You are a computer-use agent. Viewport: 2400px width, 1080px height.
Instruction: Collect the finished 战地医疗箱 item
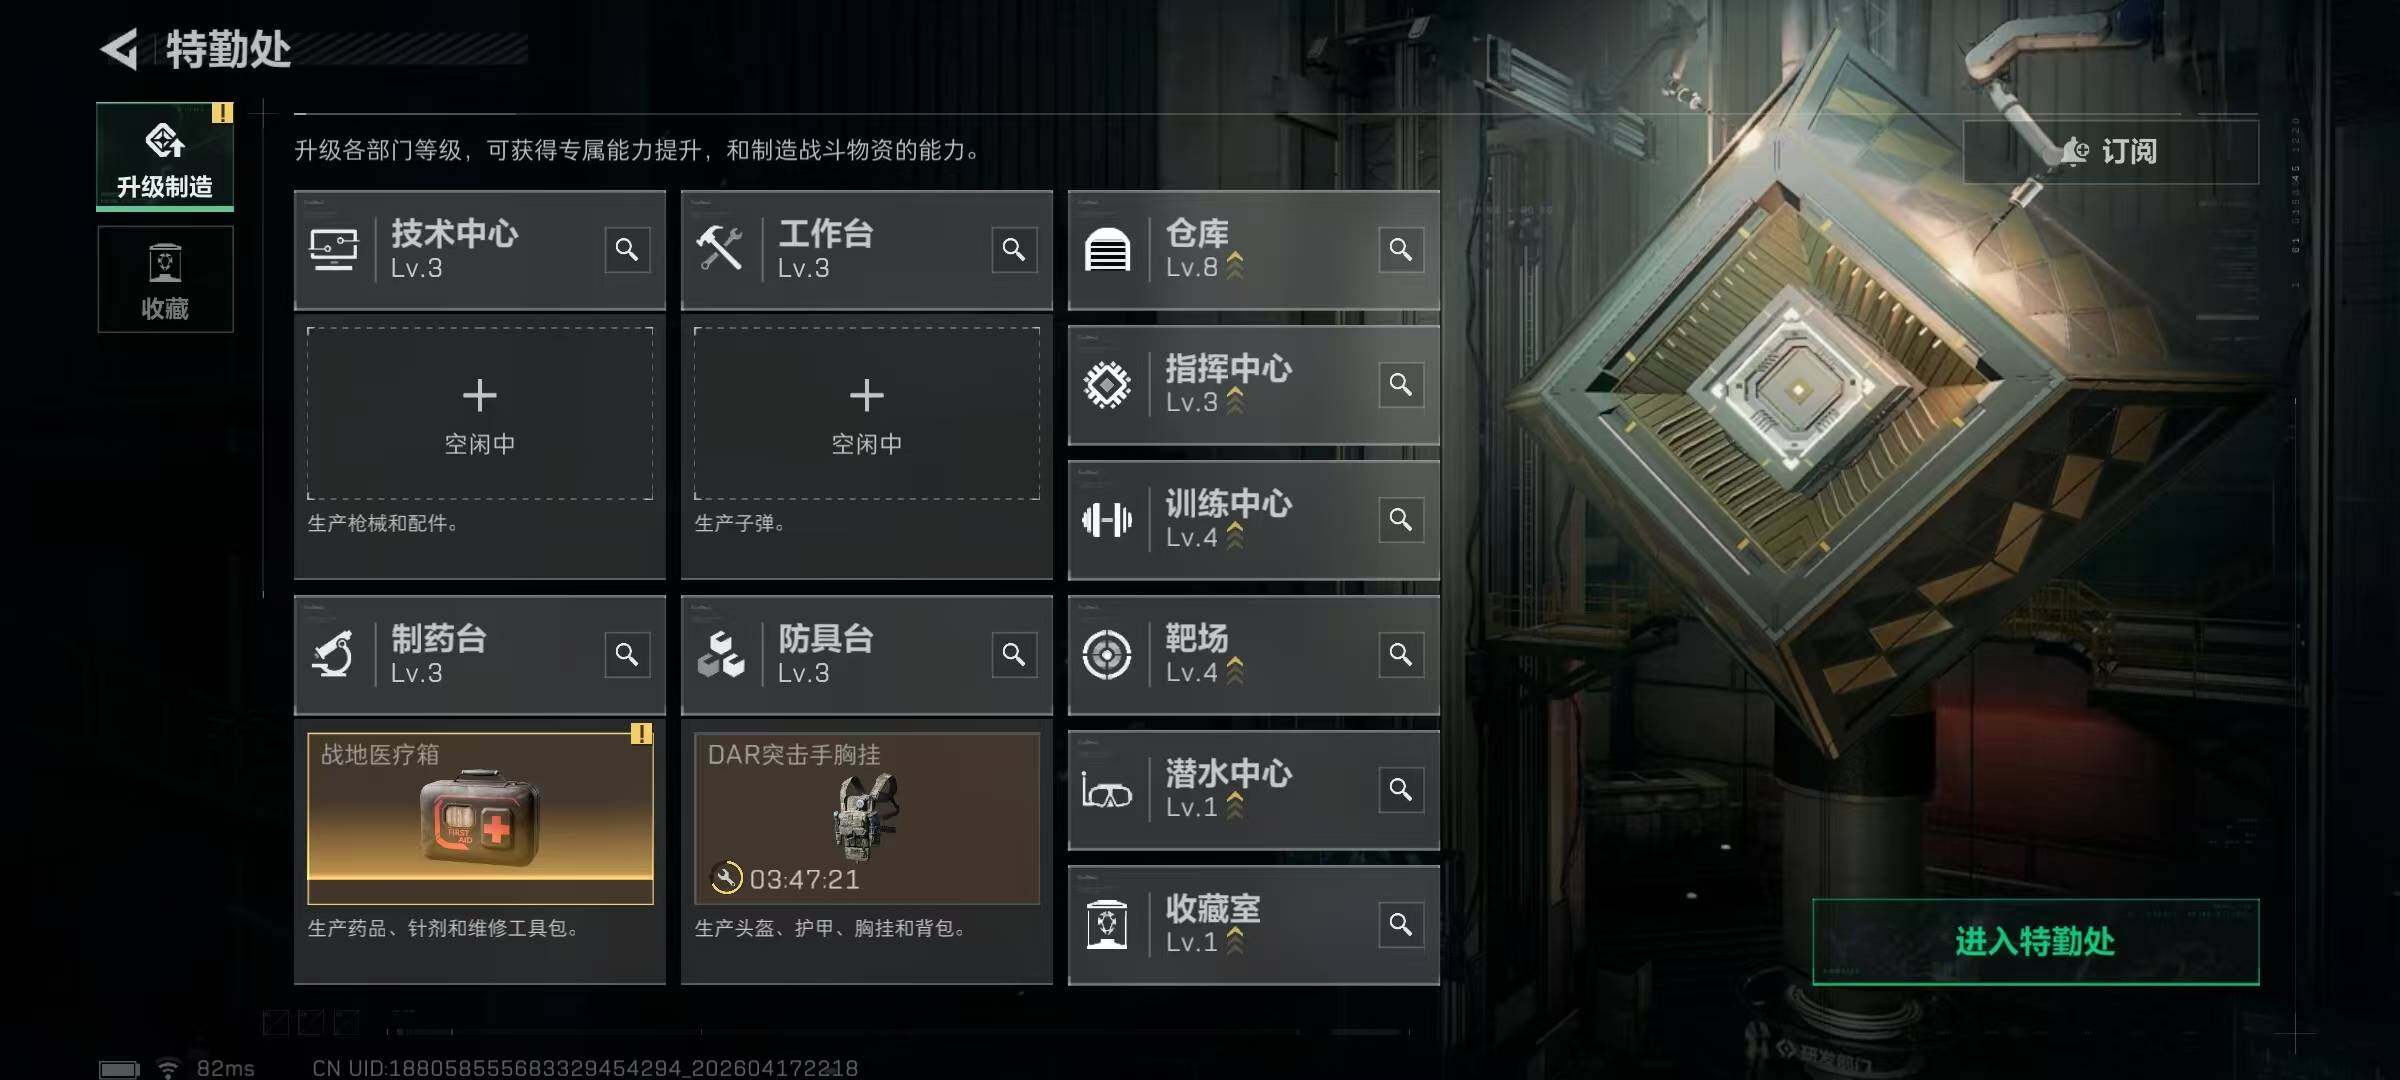[480, 818]
